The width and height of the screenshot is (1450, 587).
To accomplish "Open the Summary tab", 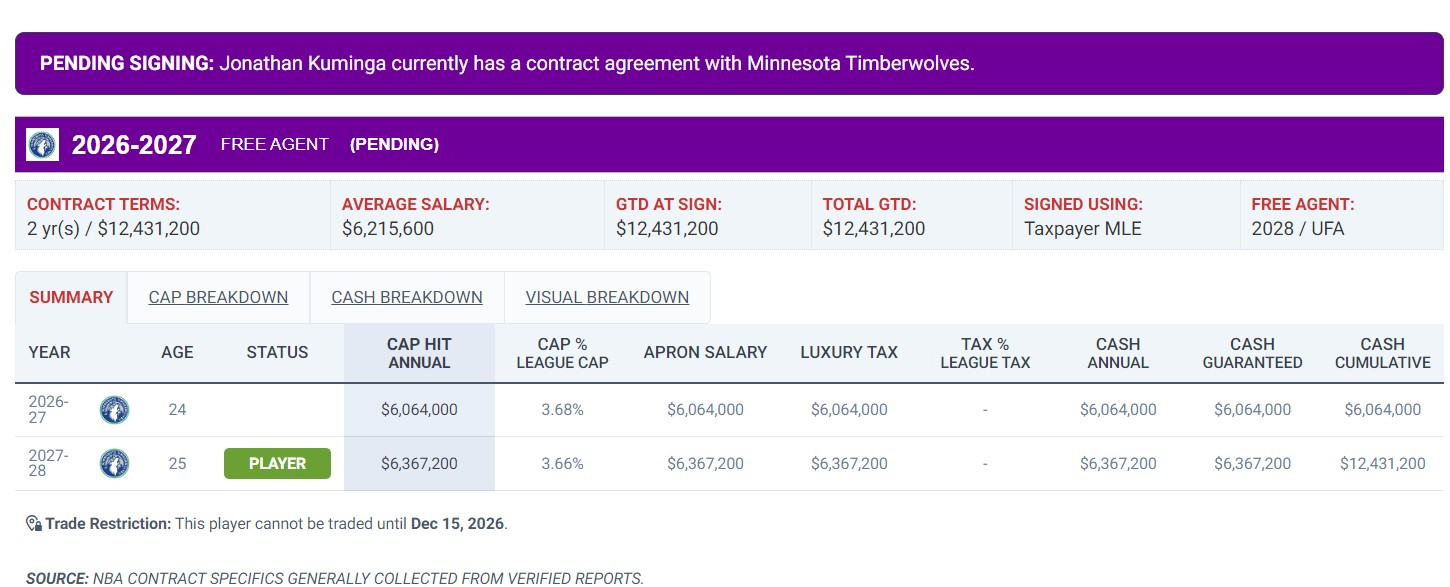I will [x=71, y=297].
